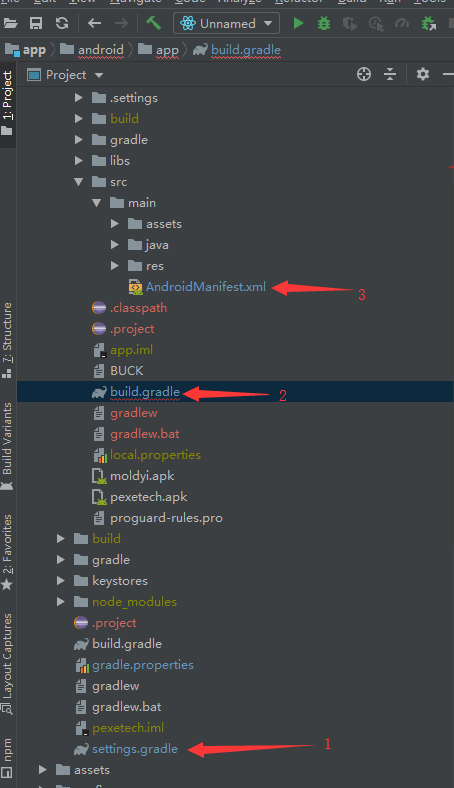Click the Save All disk icon
454x788 pixels.
36,23
